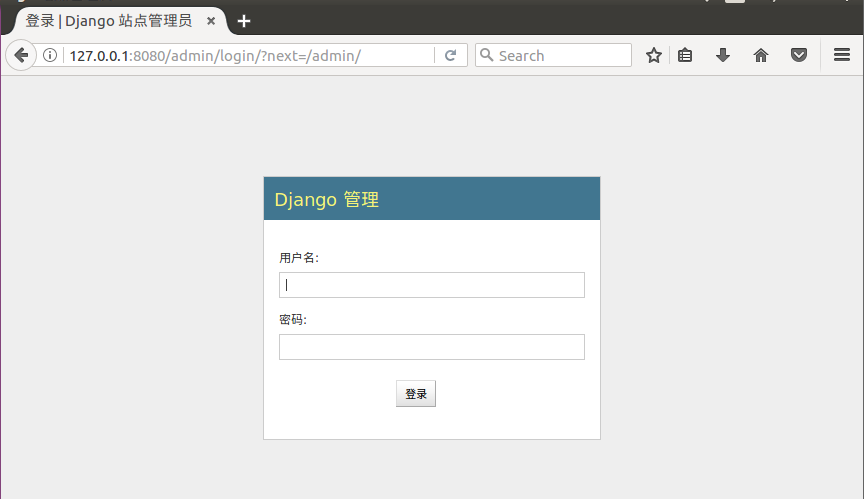
Task: Bookmark this page with the star icon
Action: point(654,55)
